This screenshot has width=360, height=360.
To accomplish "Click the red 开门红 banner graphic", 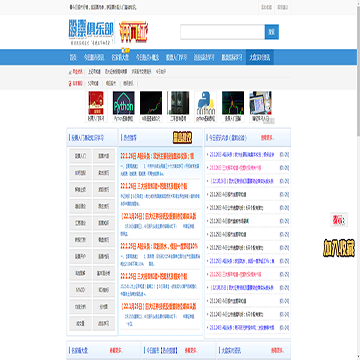I will pyautogui.click(x=133, y=32).
